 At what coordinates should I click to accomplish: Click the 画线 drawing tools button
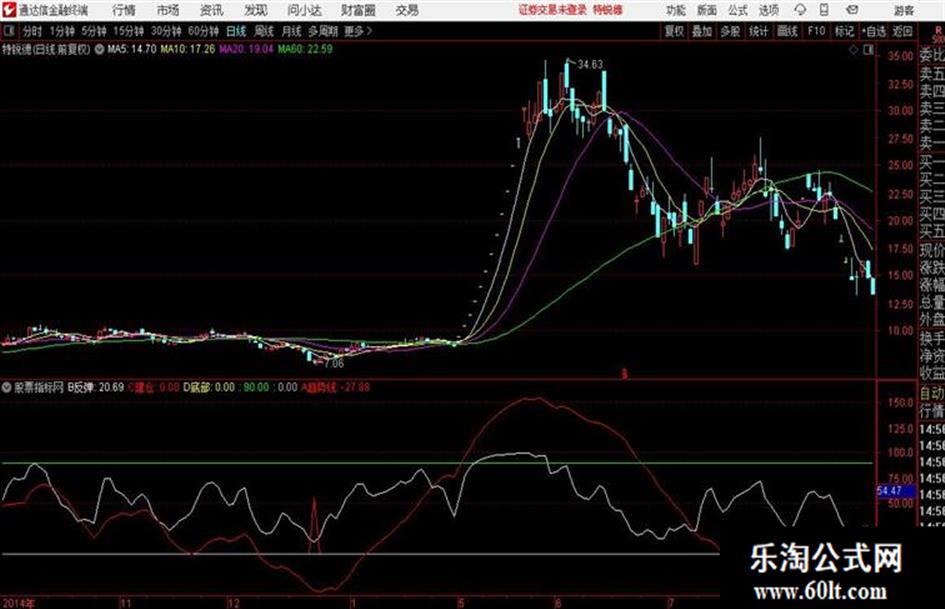[788, 31]
